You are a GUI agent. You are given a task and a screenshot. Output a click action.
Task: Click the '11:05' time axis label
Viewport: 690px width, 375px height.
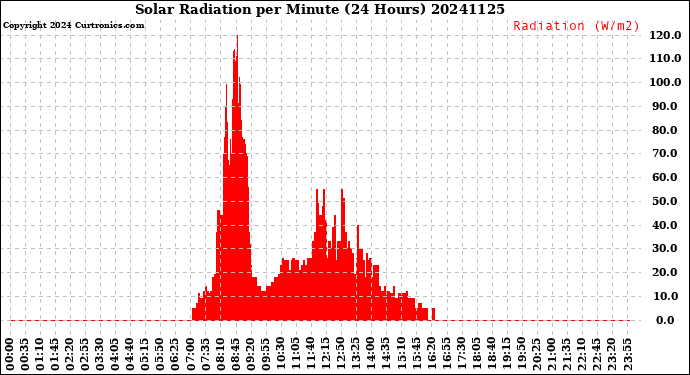pyautogui.click(x=296, y=355)
